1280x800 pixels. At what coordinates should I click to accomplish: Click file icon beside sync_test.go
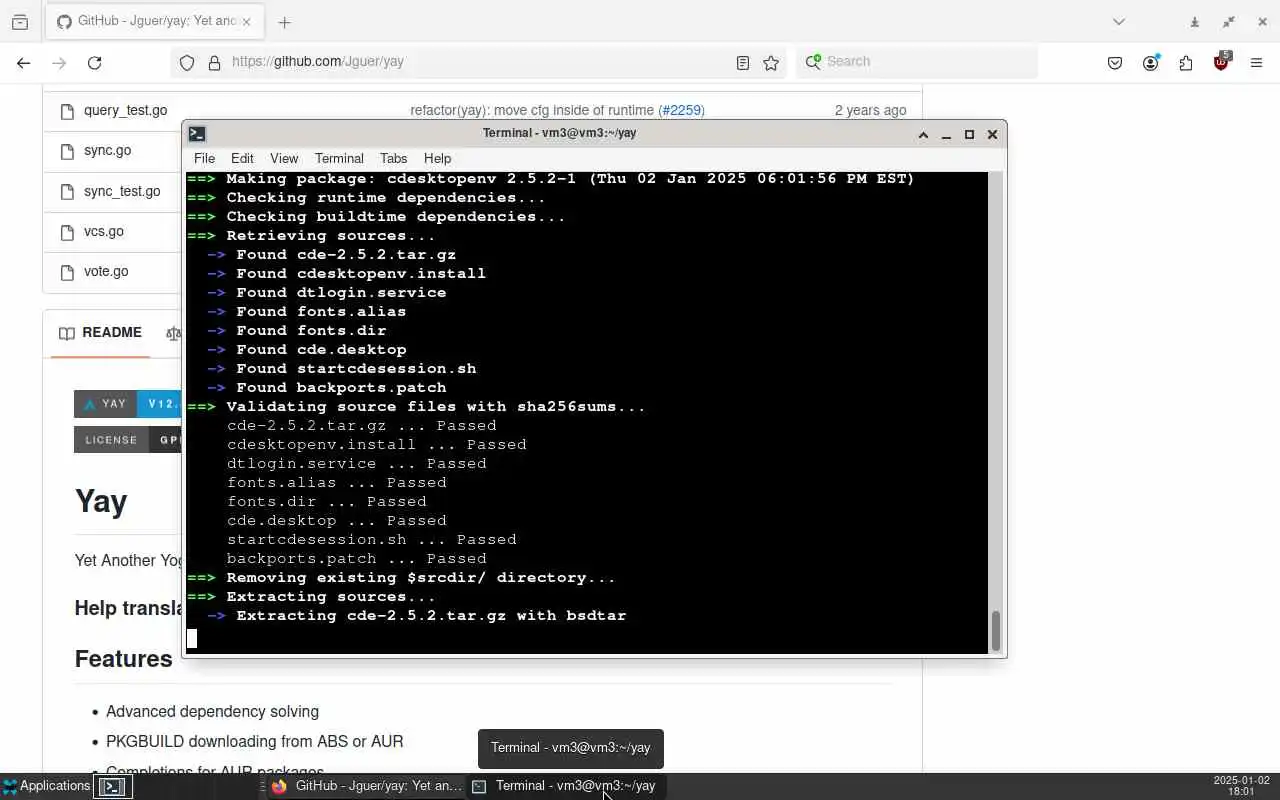(x=67, y=192)
